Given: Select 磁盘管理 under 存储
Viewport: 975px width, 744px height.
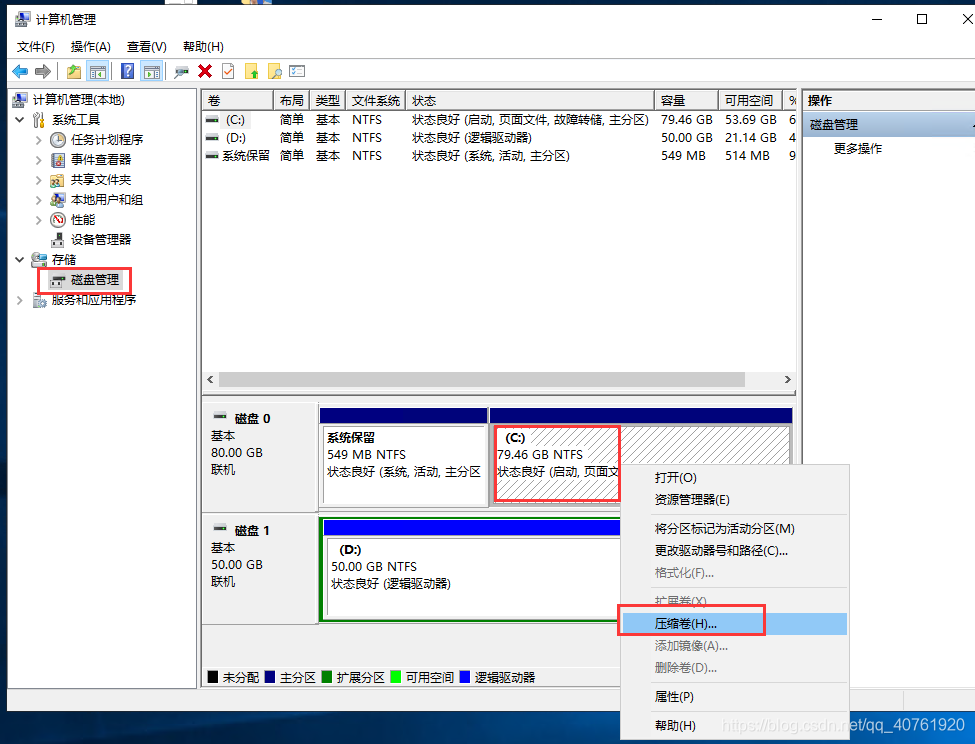Looking at the screenshot, I should 95,280.
